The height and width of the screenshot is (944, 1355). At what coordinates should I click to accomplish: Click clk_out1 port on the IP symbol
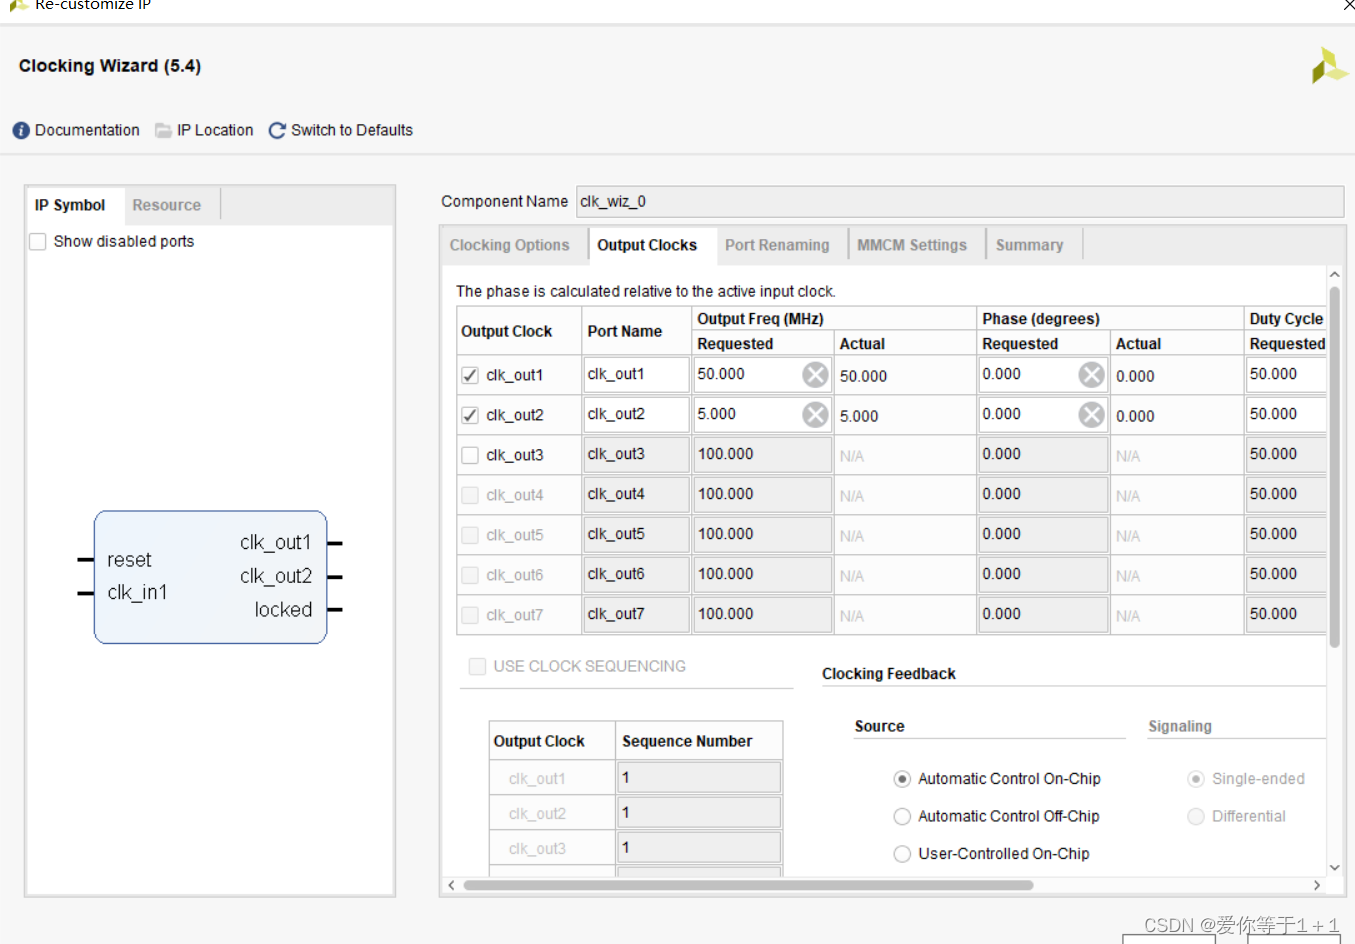pyautogui.click(x=276, y=543)
